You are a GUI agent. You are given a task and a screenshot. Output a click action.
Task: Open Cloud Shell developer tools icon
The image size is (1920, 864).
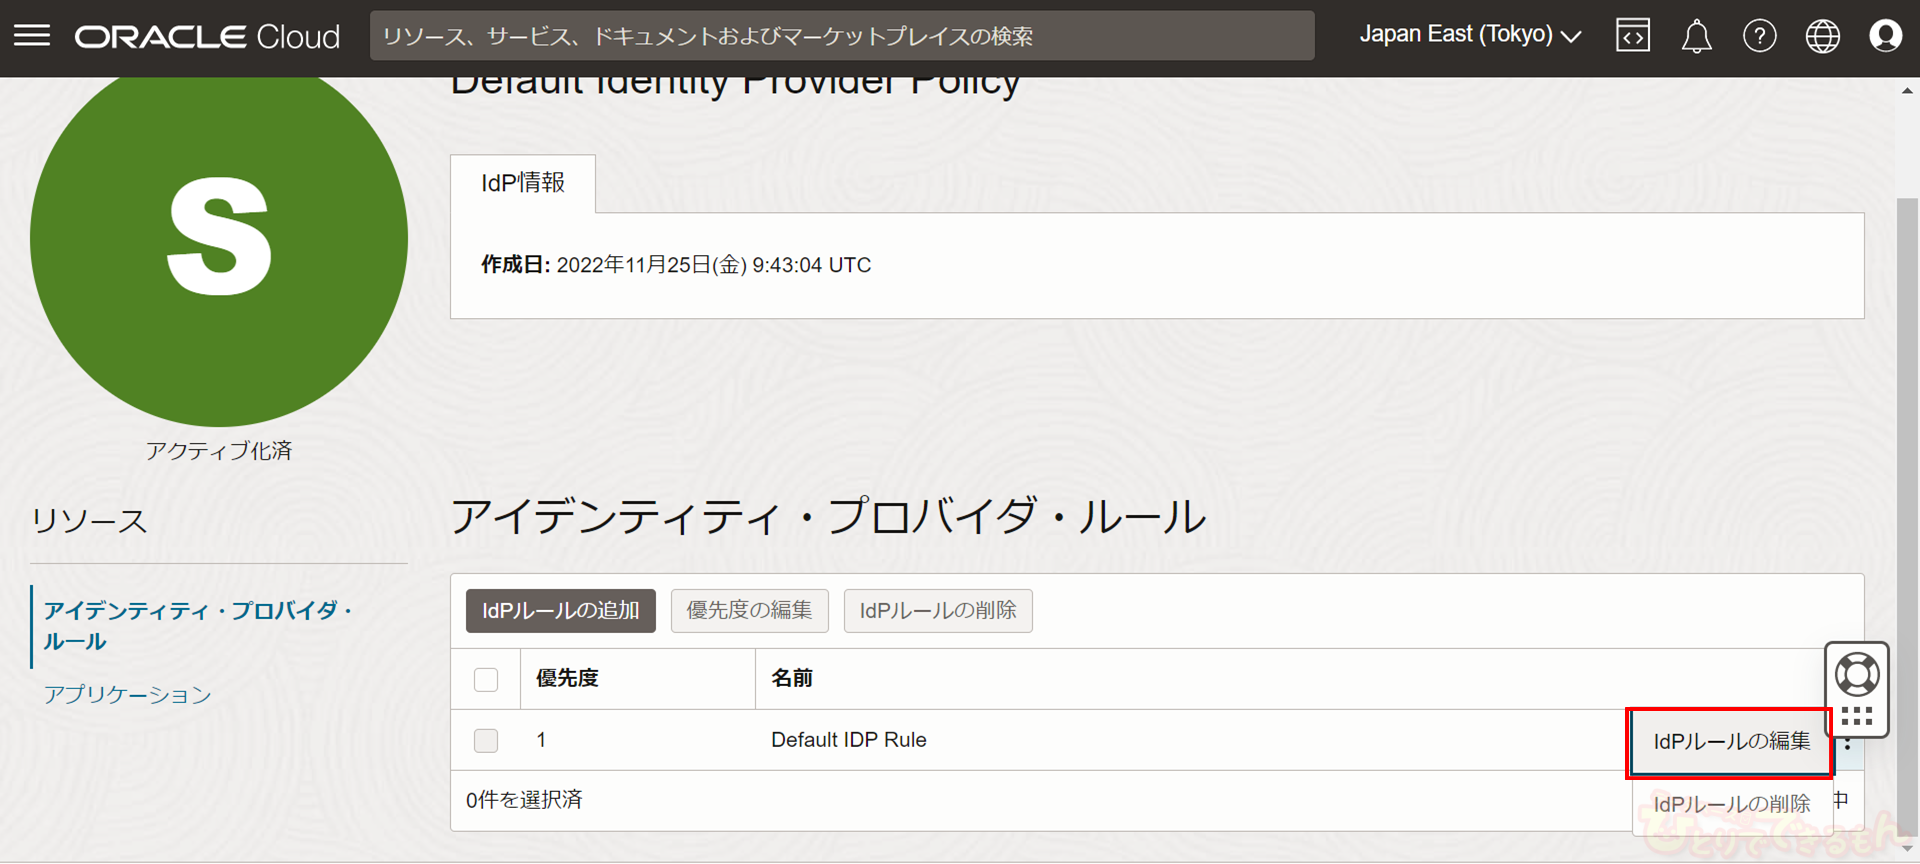click(x=1632, y=36)
